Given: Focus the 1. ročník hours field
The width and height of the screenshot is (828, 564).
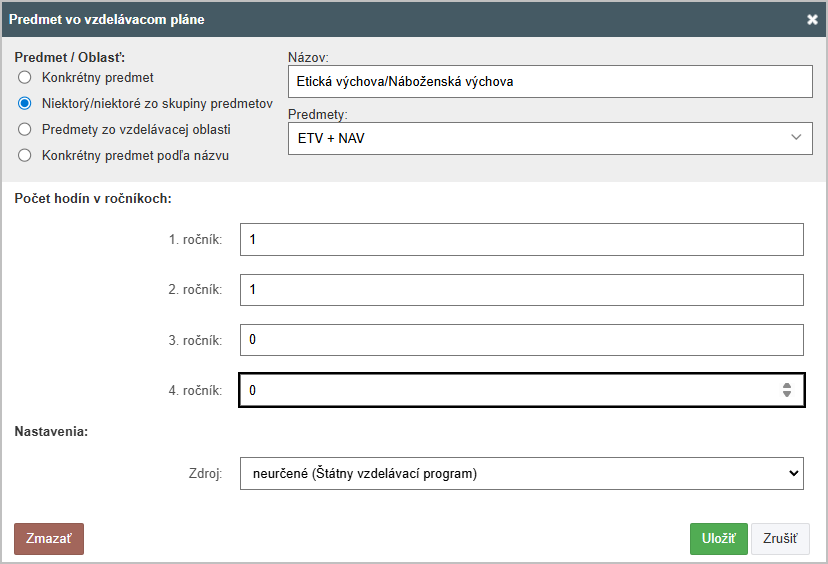Looking at the screenshot, I should 522,239.
